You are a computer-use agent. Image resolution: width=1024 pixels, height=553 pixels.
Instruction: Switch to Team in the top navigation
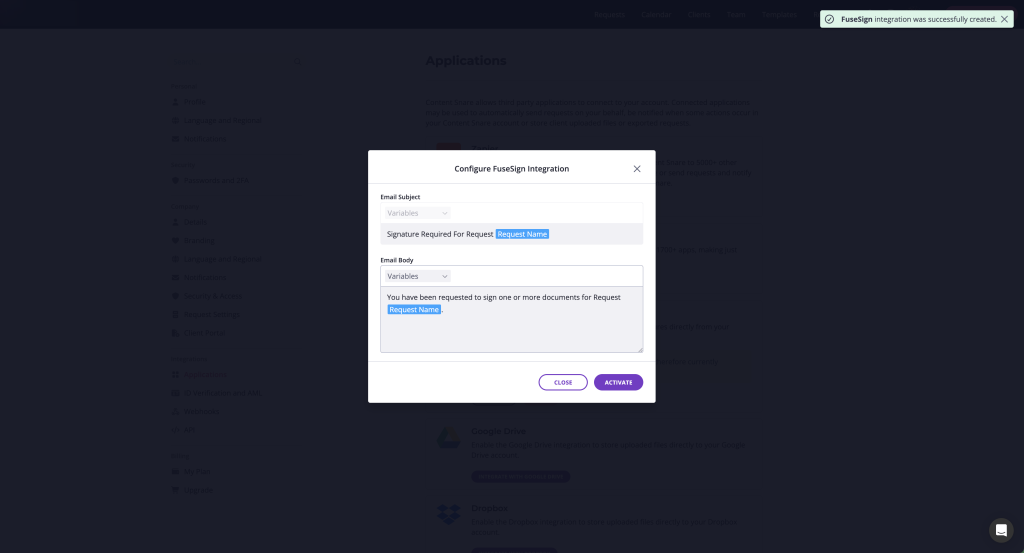[x=736, y=14]
